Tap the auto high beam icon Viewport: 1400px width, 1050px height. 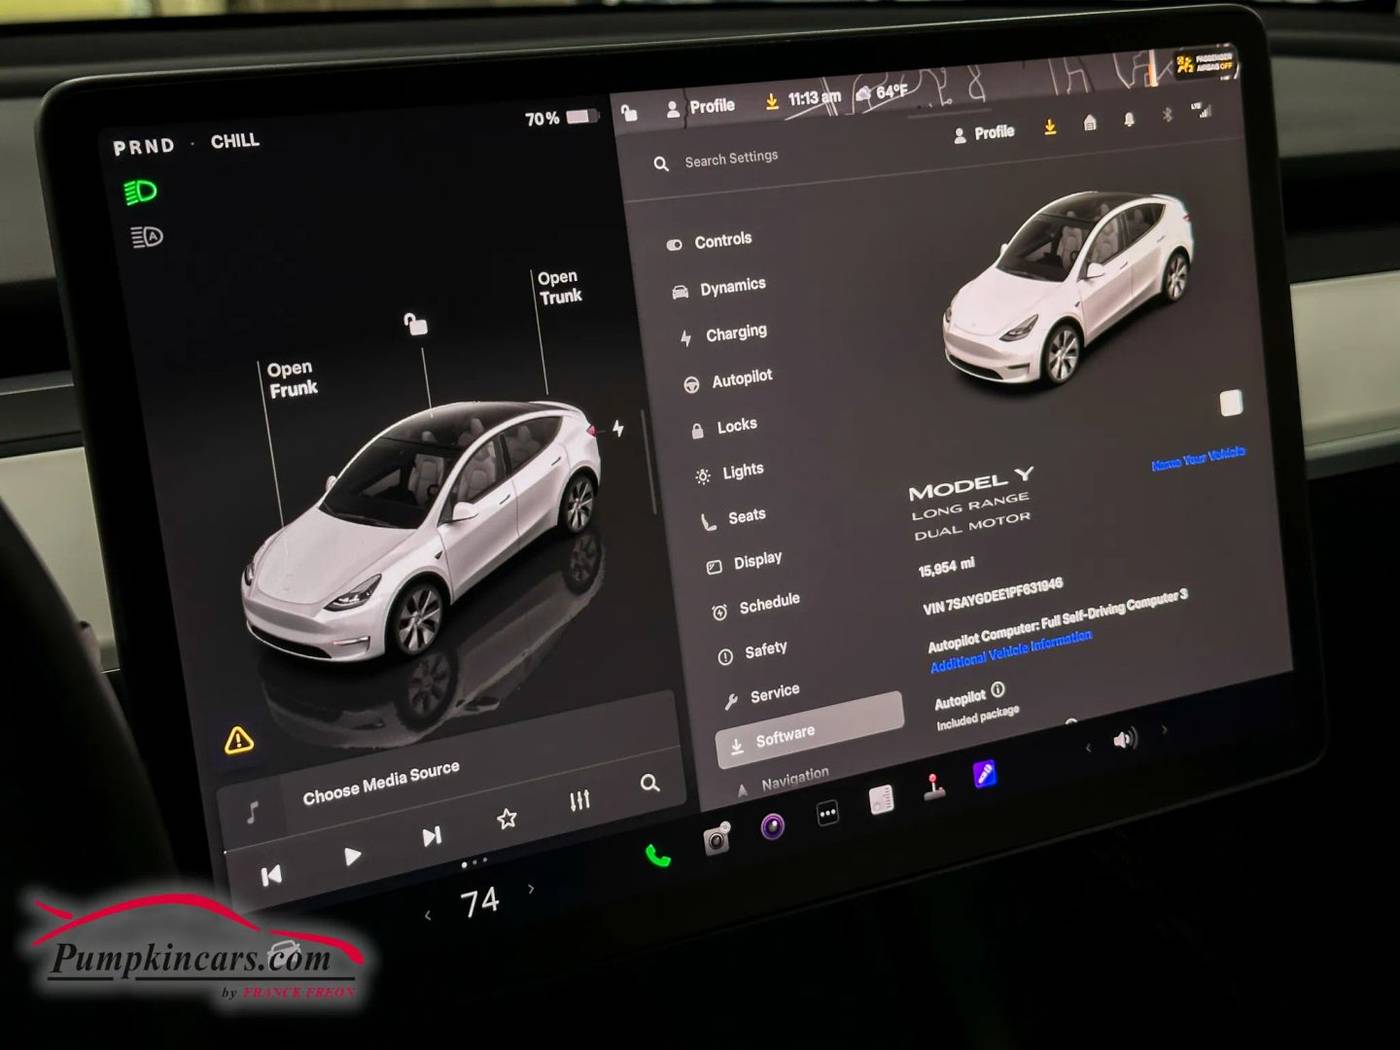[147, 237]
